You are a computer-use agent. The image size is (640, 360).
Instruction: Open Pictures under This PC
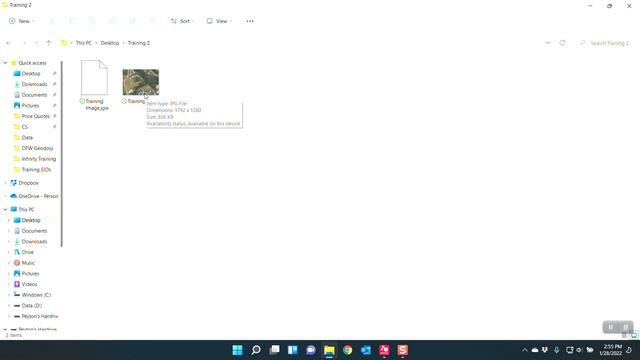click(x=31, y=273)
